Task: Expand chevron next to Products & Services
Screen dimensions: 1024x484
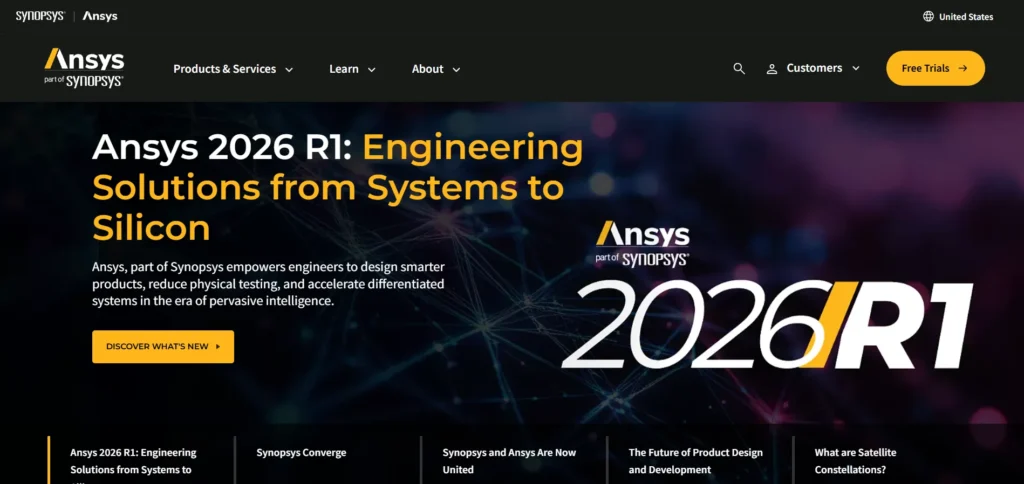Action: coord(289,70)
